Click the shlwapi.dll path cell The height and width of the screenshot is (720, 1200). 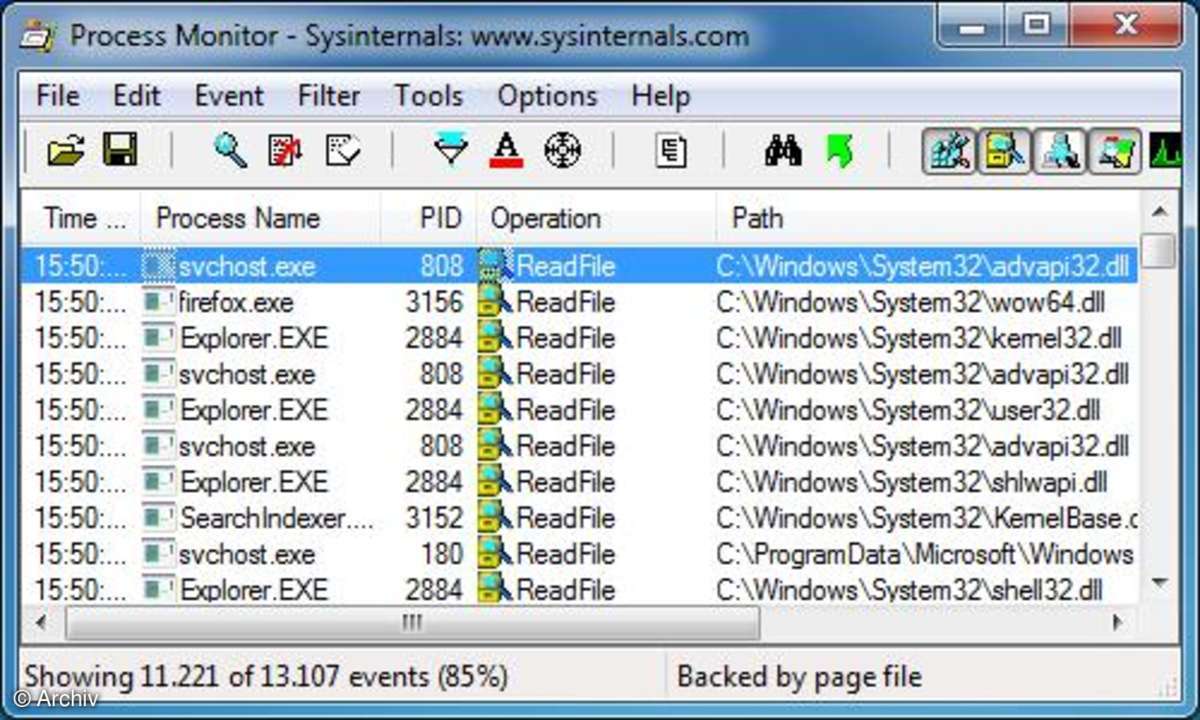(913, 482)
